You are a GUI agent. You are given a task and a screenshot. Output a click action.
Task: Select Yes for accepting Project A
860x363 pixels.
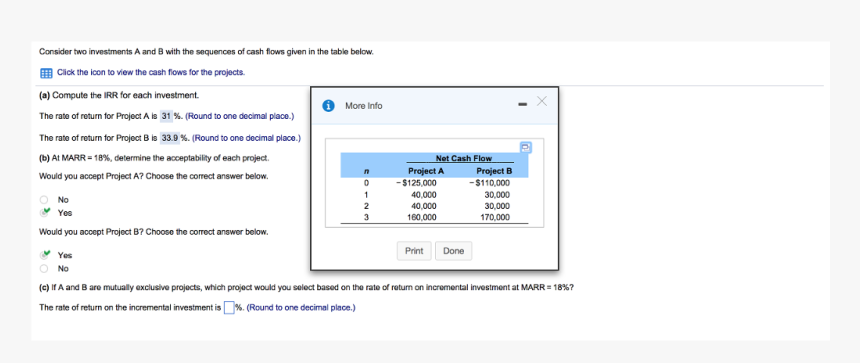point(44,213)
